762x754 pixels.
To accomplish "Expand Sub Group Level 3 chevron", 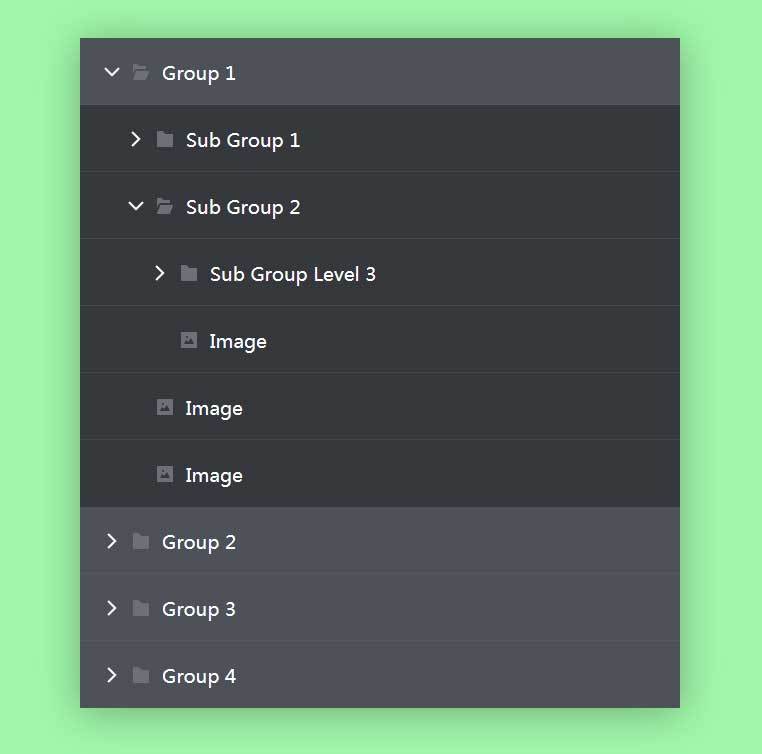I will pyautogui.click(x=160, y=274).
